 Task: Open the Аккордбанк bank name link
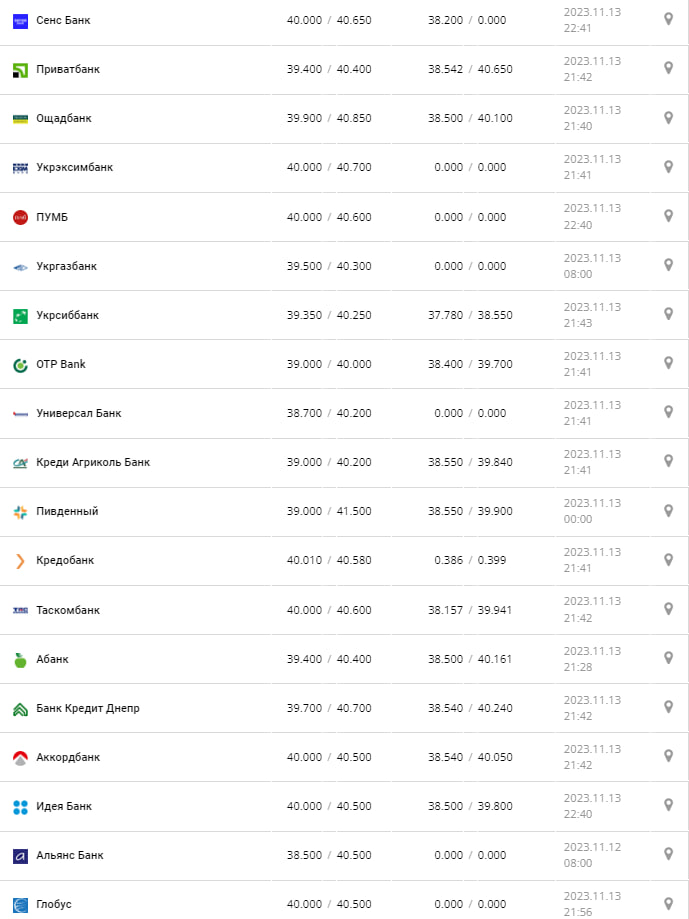click(x=69, y=758)
